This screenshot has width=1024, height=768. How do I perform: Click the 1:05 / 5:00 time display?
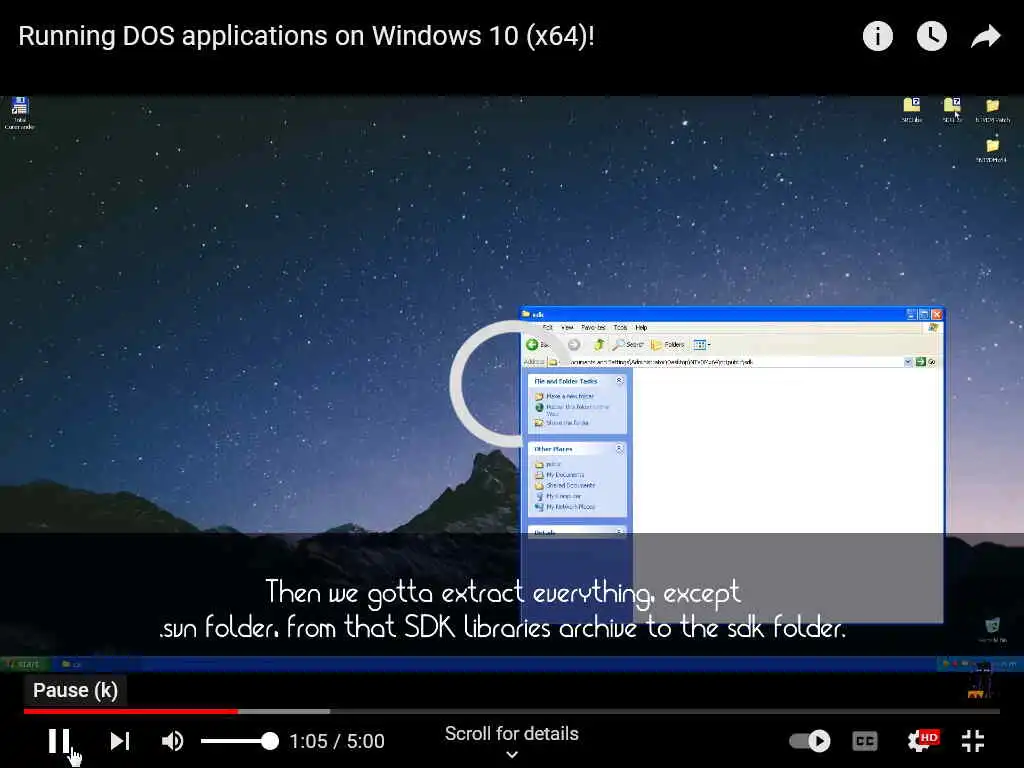point(337,741)
